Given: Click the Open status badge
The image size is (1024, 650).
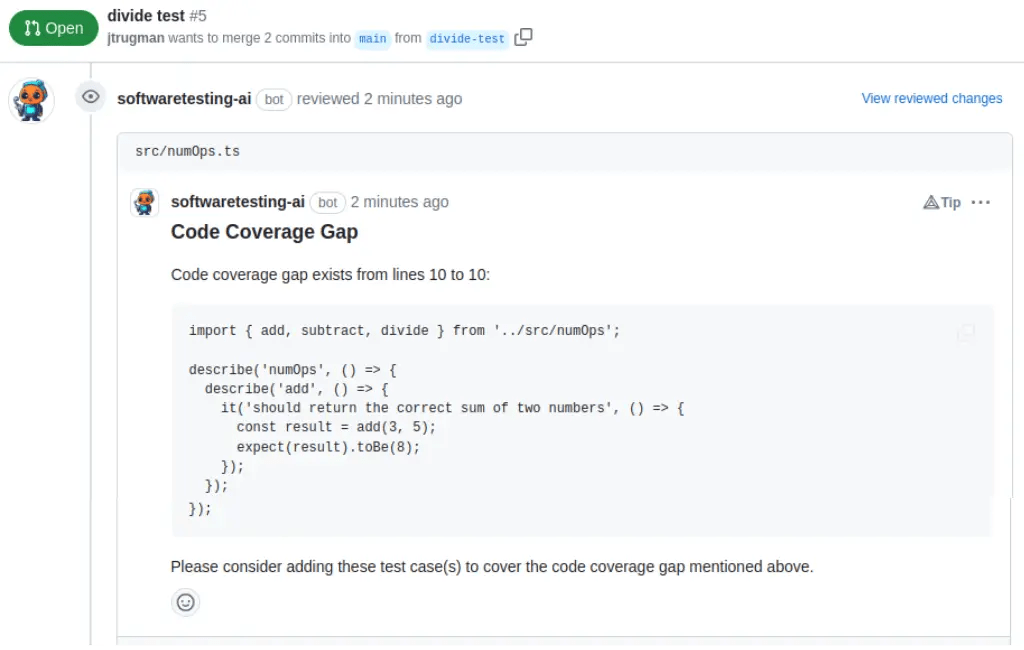Looking at the screenshot, I should point(53,28).
